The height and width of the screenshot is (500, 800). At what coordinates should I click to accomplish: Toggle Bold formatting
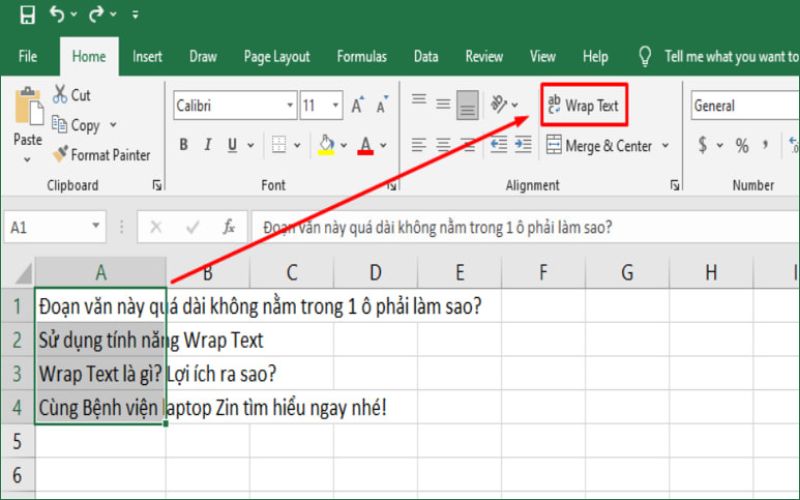point(183,146)
